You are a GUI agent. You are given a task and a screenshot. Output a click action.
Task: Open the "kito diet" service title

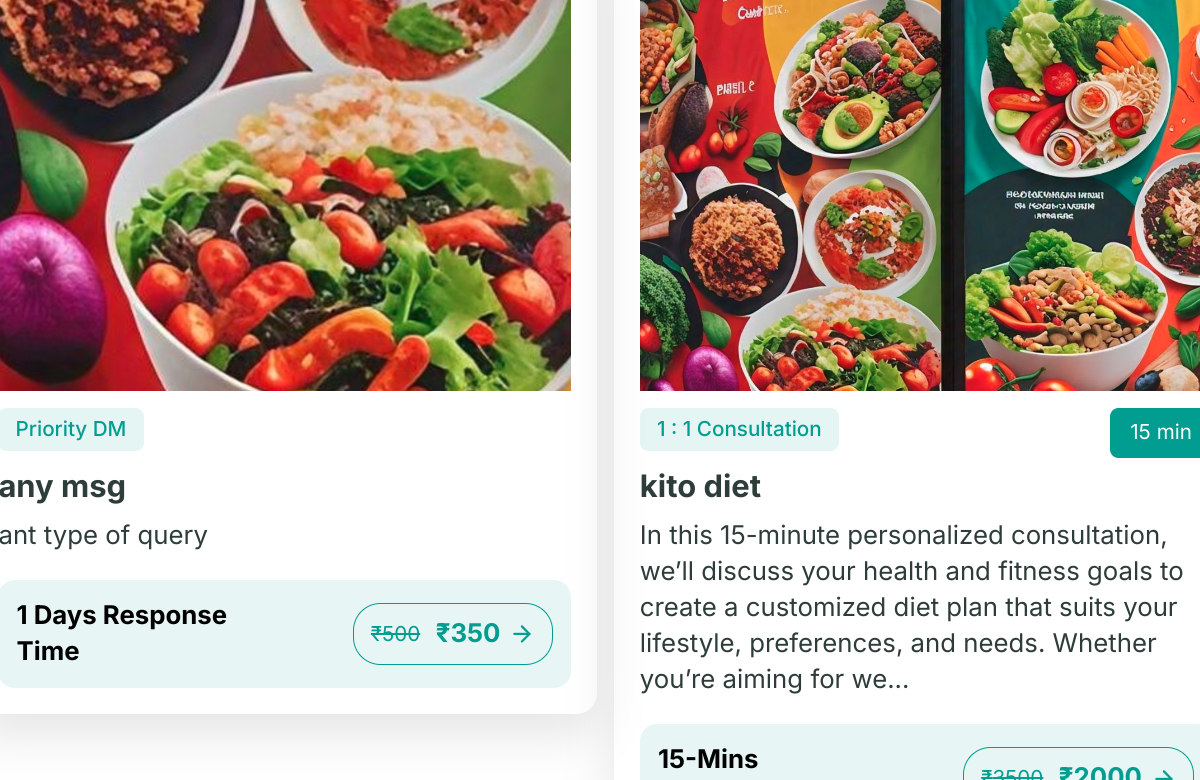pos(700,487)
